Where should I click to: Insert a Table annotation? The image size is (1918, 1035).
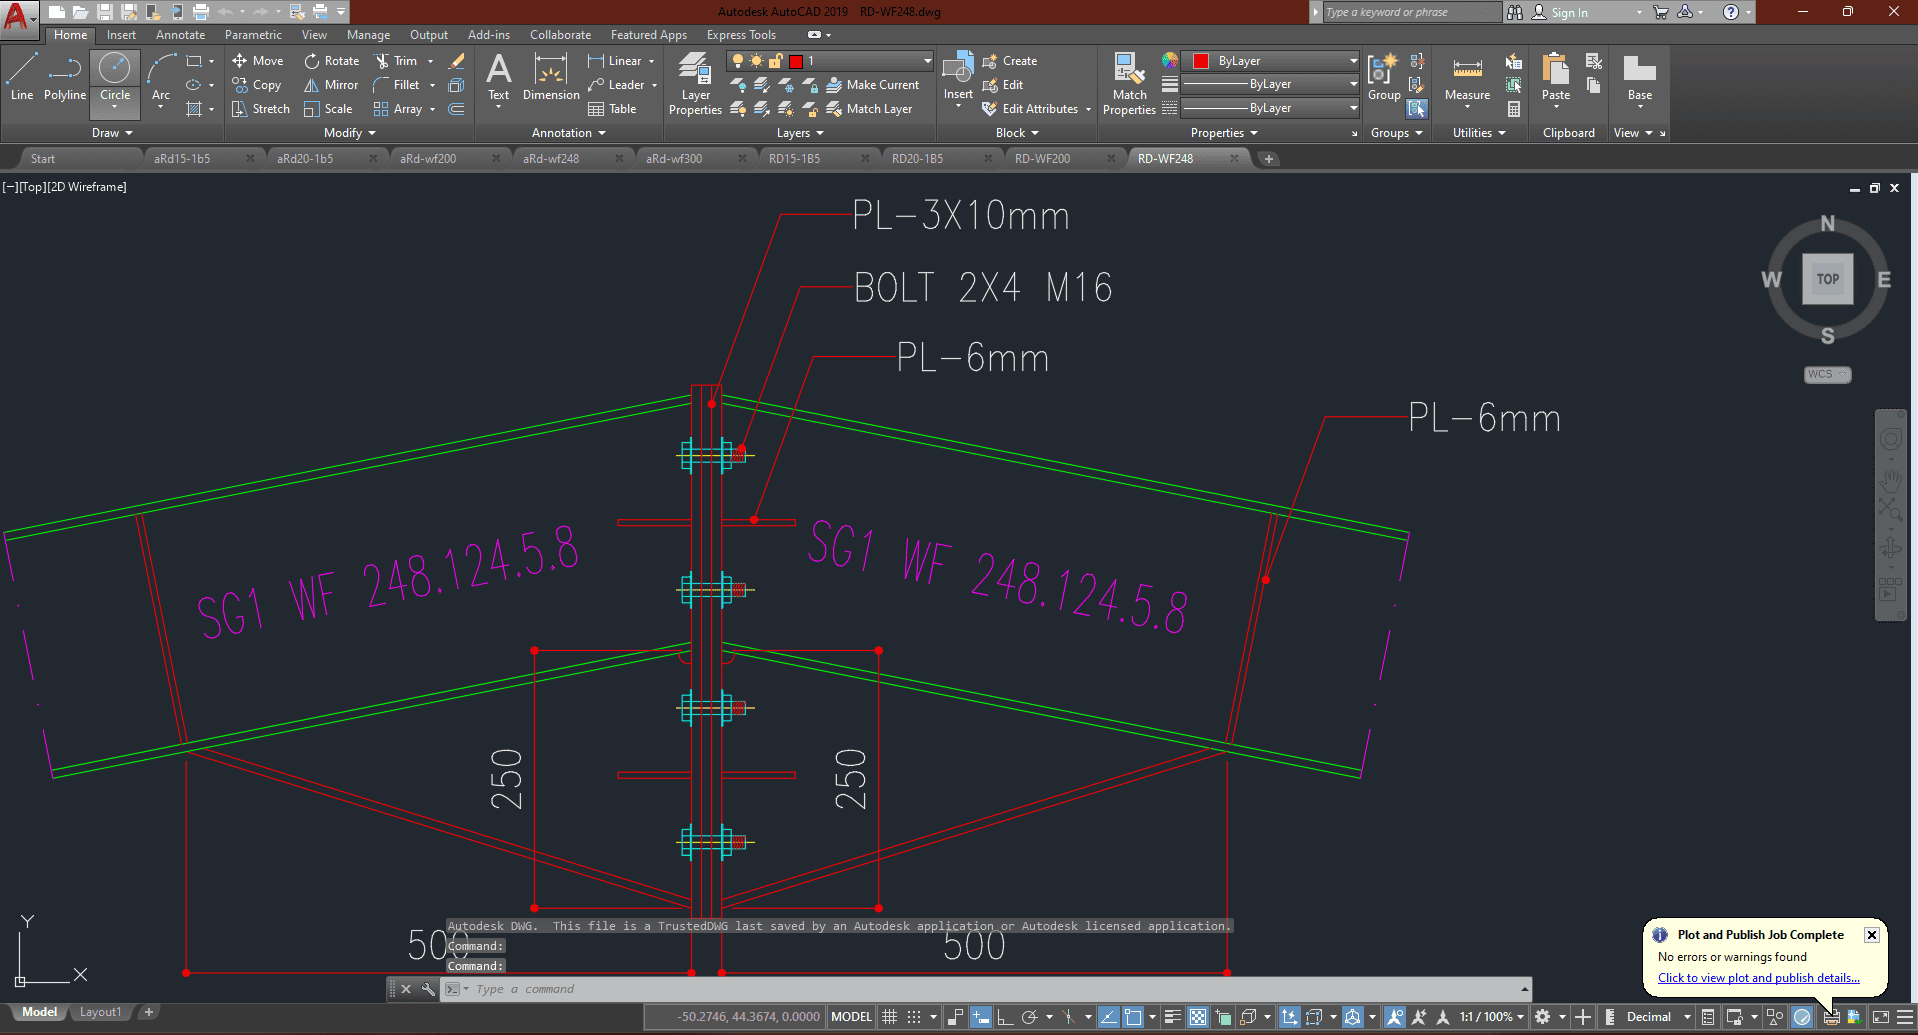pyautogui.click(x=612, y=109)
